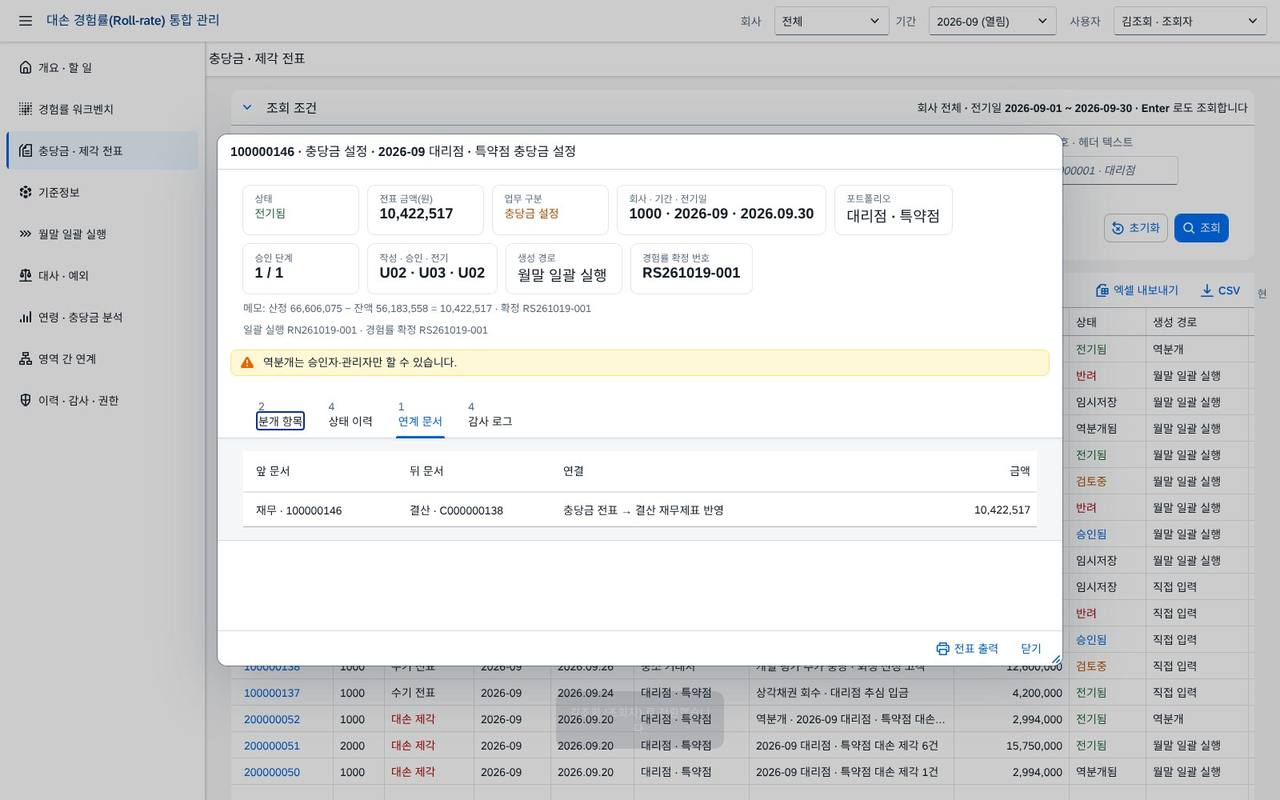Collapse the 조회 조건 section
The height and width of the screenshot is (800, 1280).
(x=247, y=107)
